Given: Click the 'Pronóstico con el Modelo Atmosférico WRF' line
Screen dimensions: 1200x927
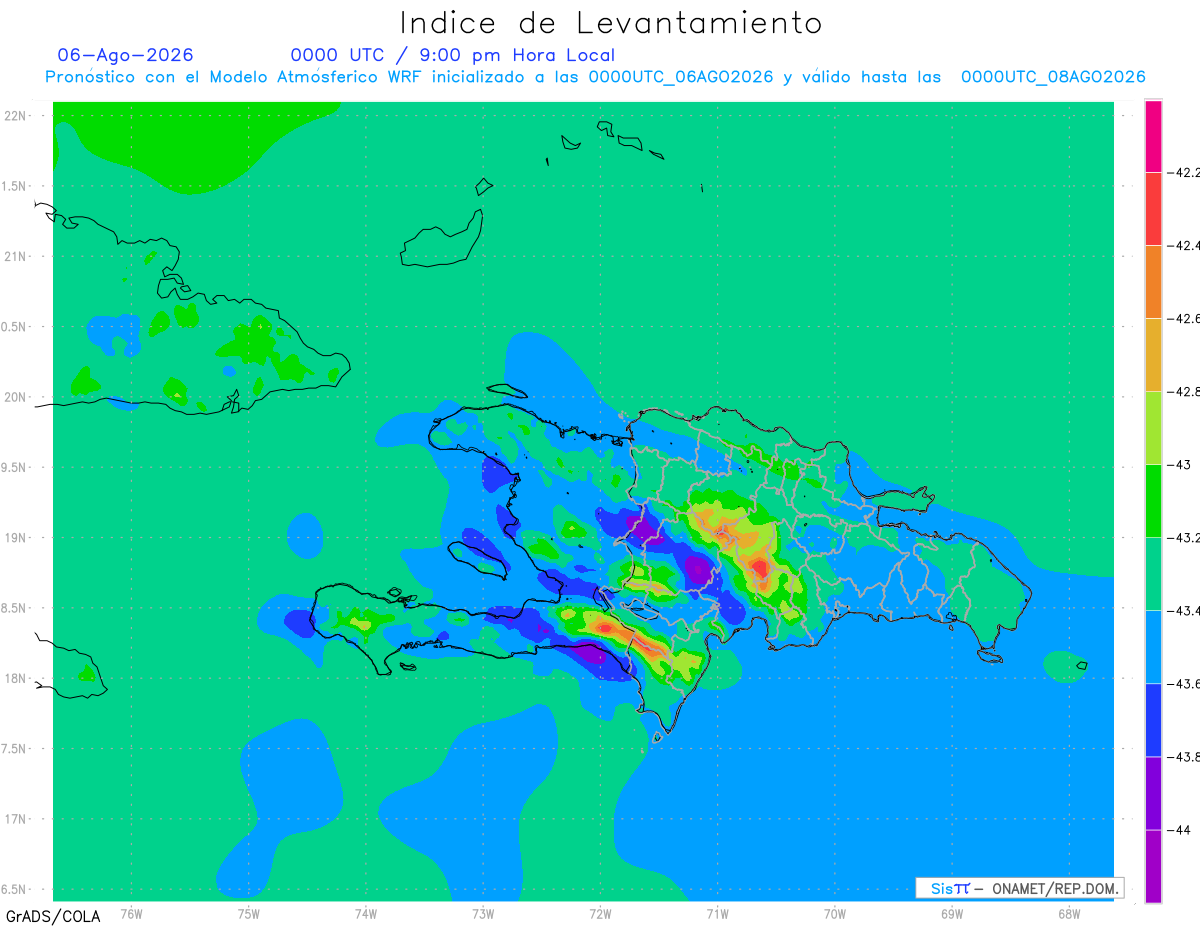Looking at the screenshot, I should click(596, 77).
